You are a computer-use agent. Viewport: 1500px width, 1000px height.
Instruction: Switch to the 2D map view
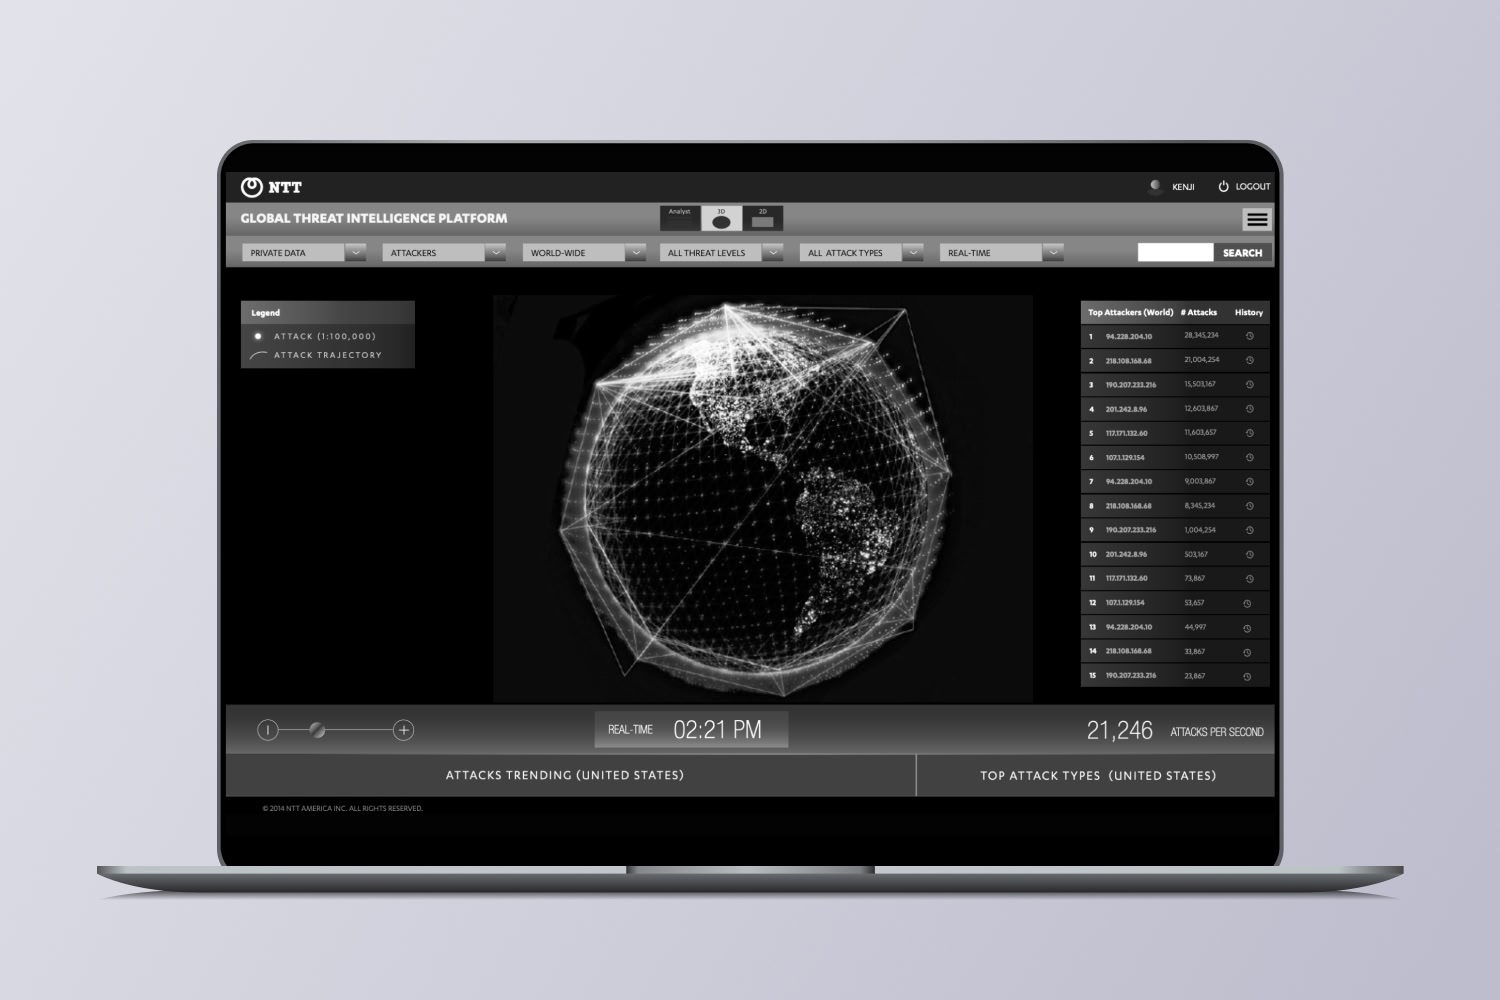763,218
